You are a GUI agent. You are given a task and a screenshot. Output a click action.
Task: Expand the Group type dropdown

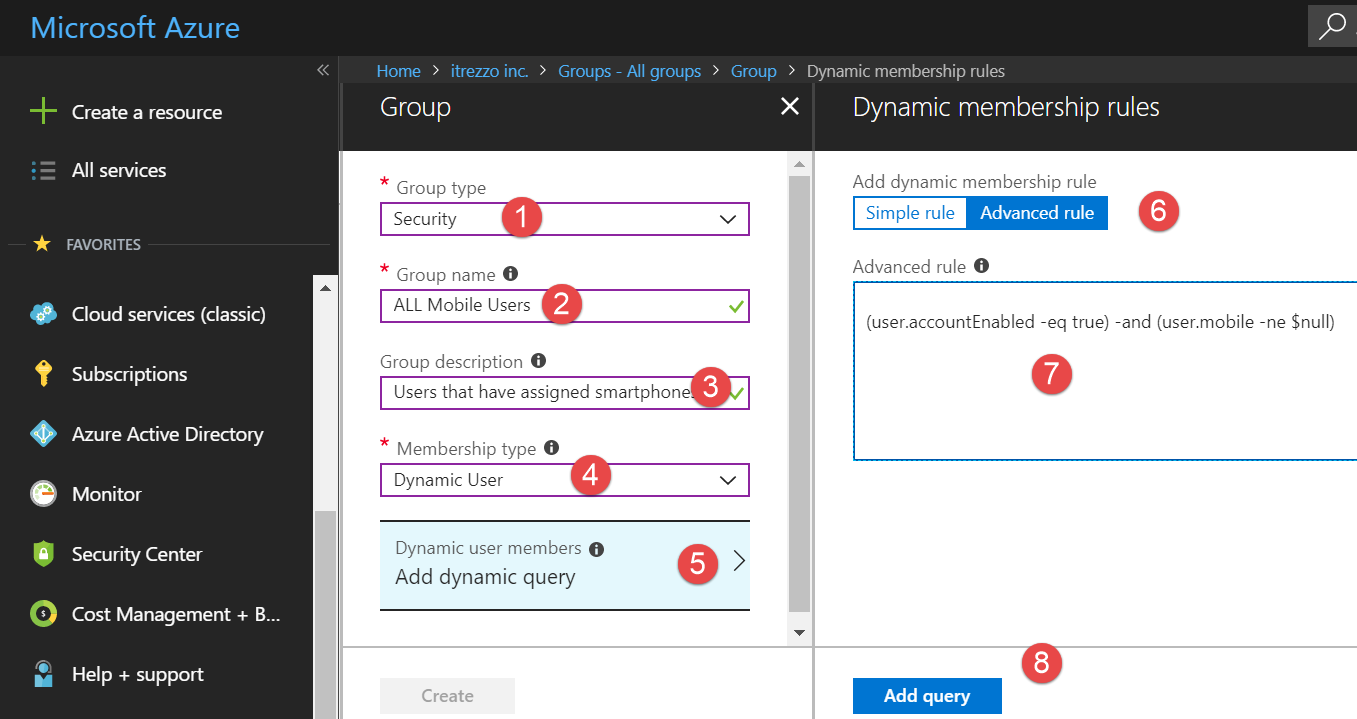pos(727,219)
